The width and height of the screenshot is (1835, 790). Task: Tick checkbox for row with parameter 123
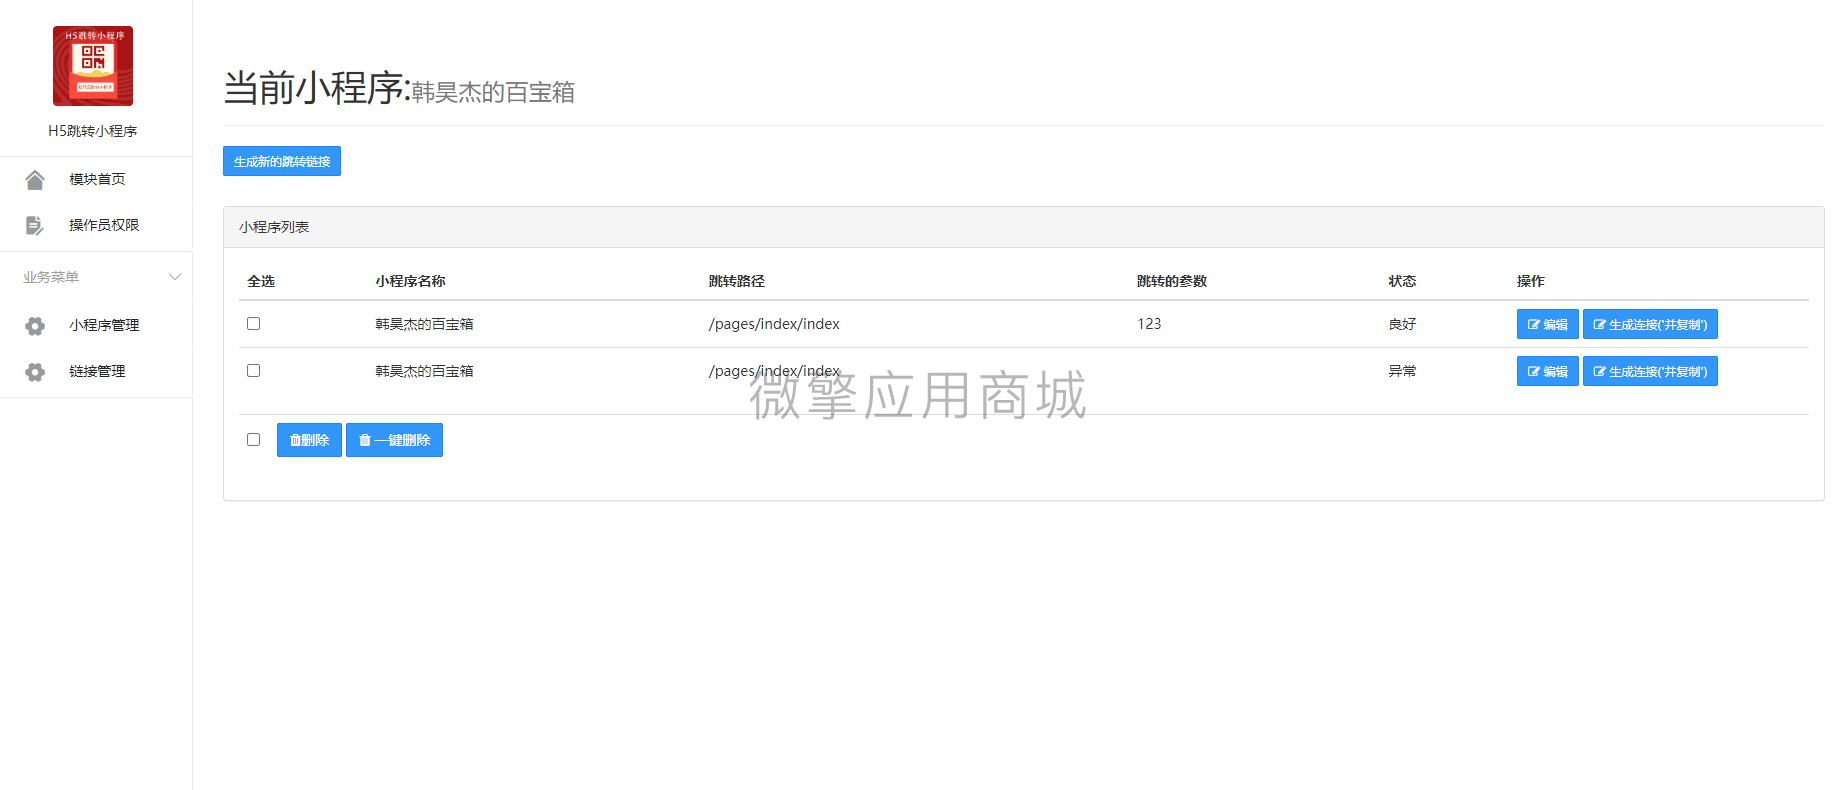[254, 324]
